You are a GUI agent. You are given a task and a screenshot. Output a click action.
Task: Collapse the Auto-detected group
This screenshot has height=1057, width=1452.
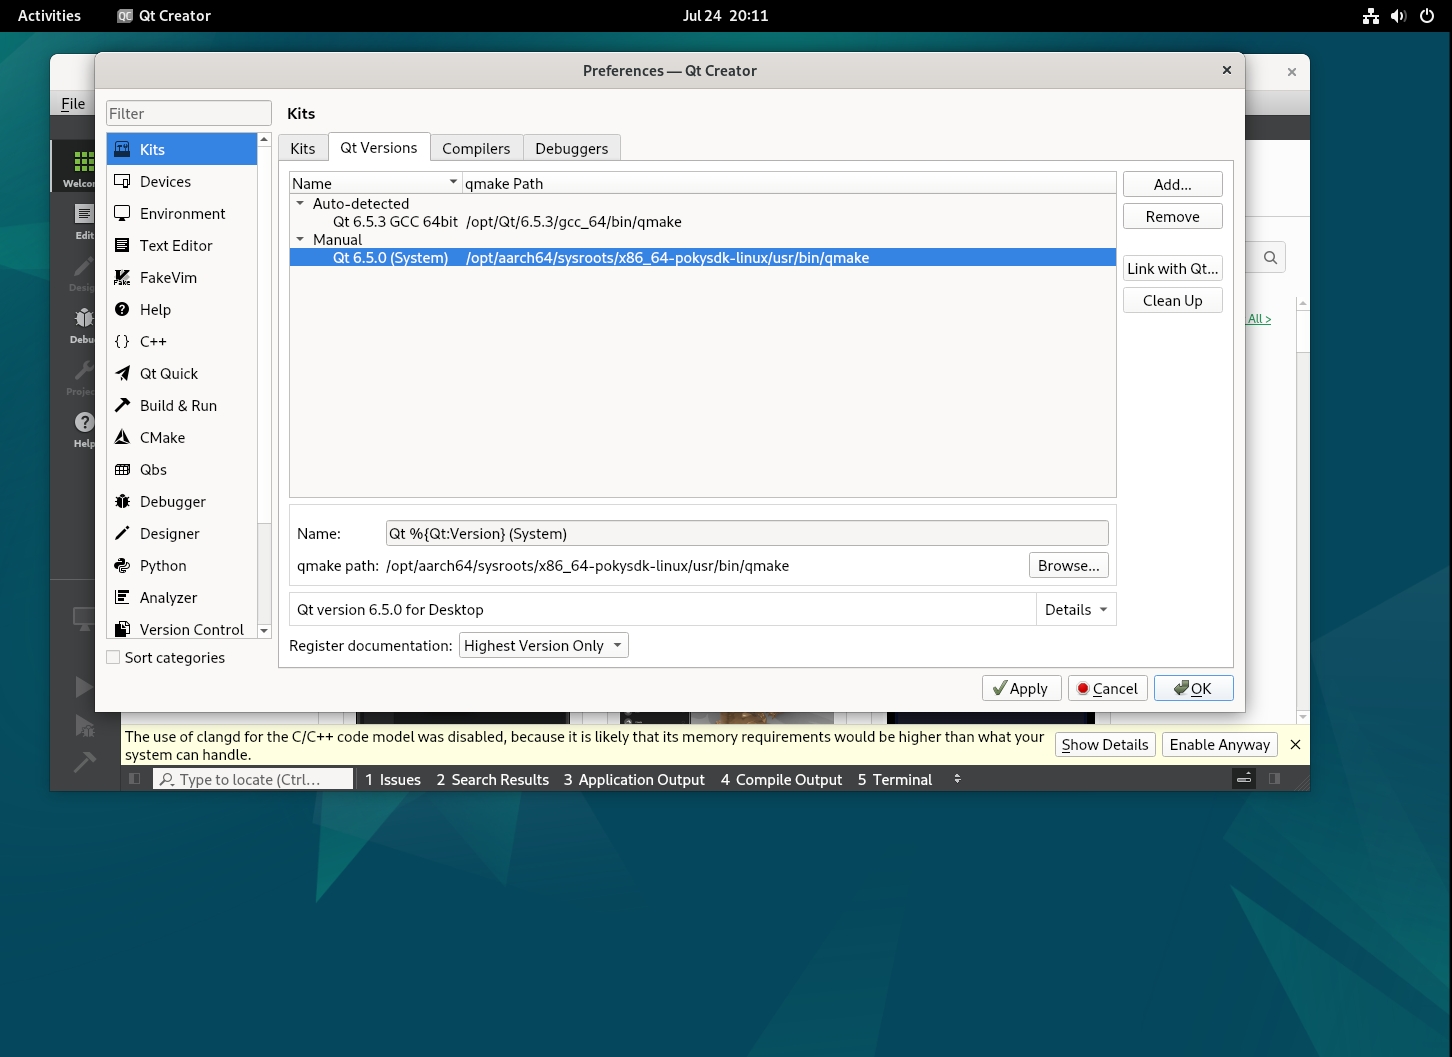coord(300,203)
